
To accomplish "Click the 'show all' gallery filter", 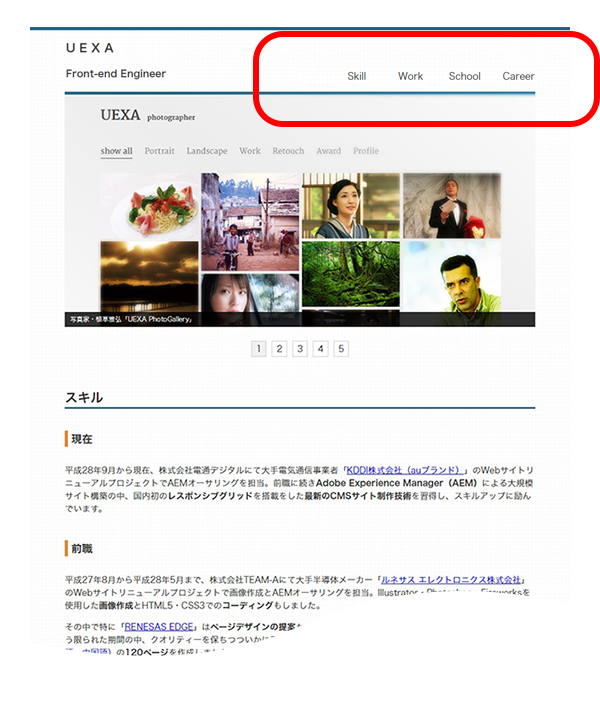I will pos(116,151).
